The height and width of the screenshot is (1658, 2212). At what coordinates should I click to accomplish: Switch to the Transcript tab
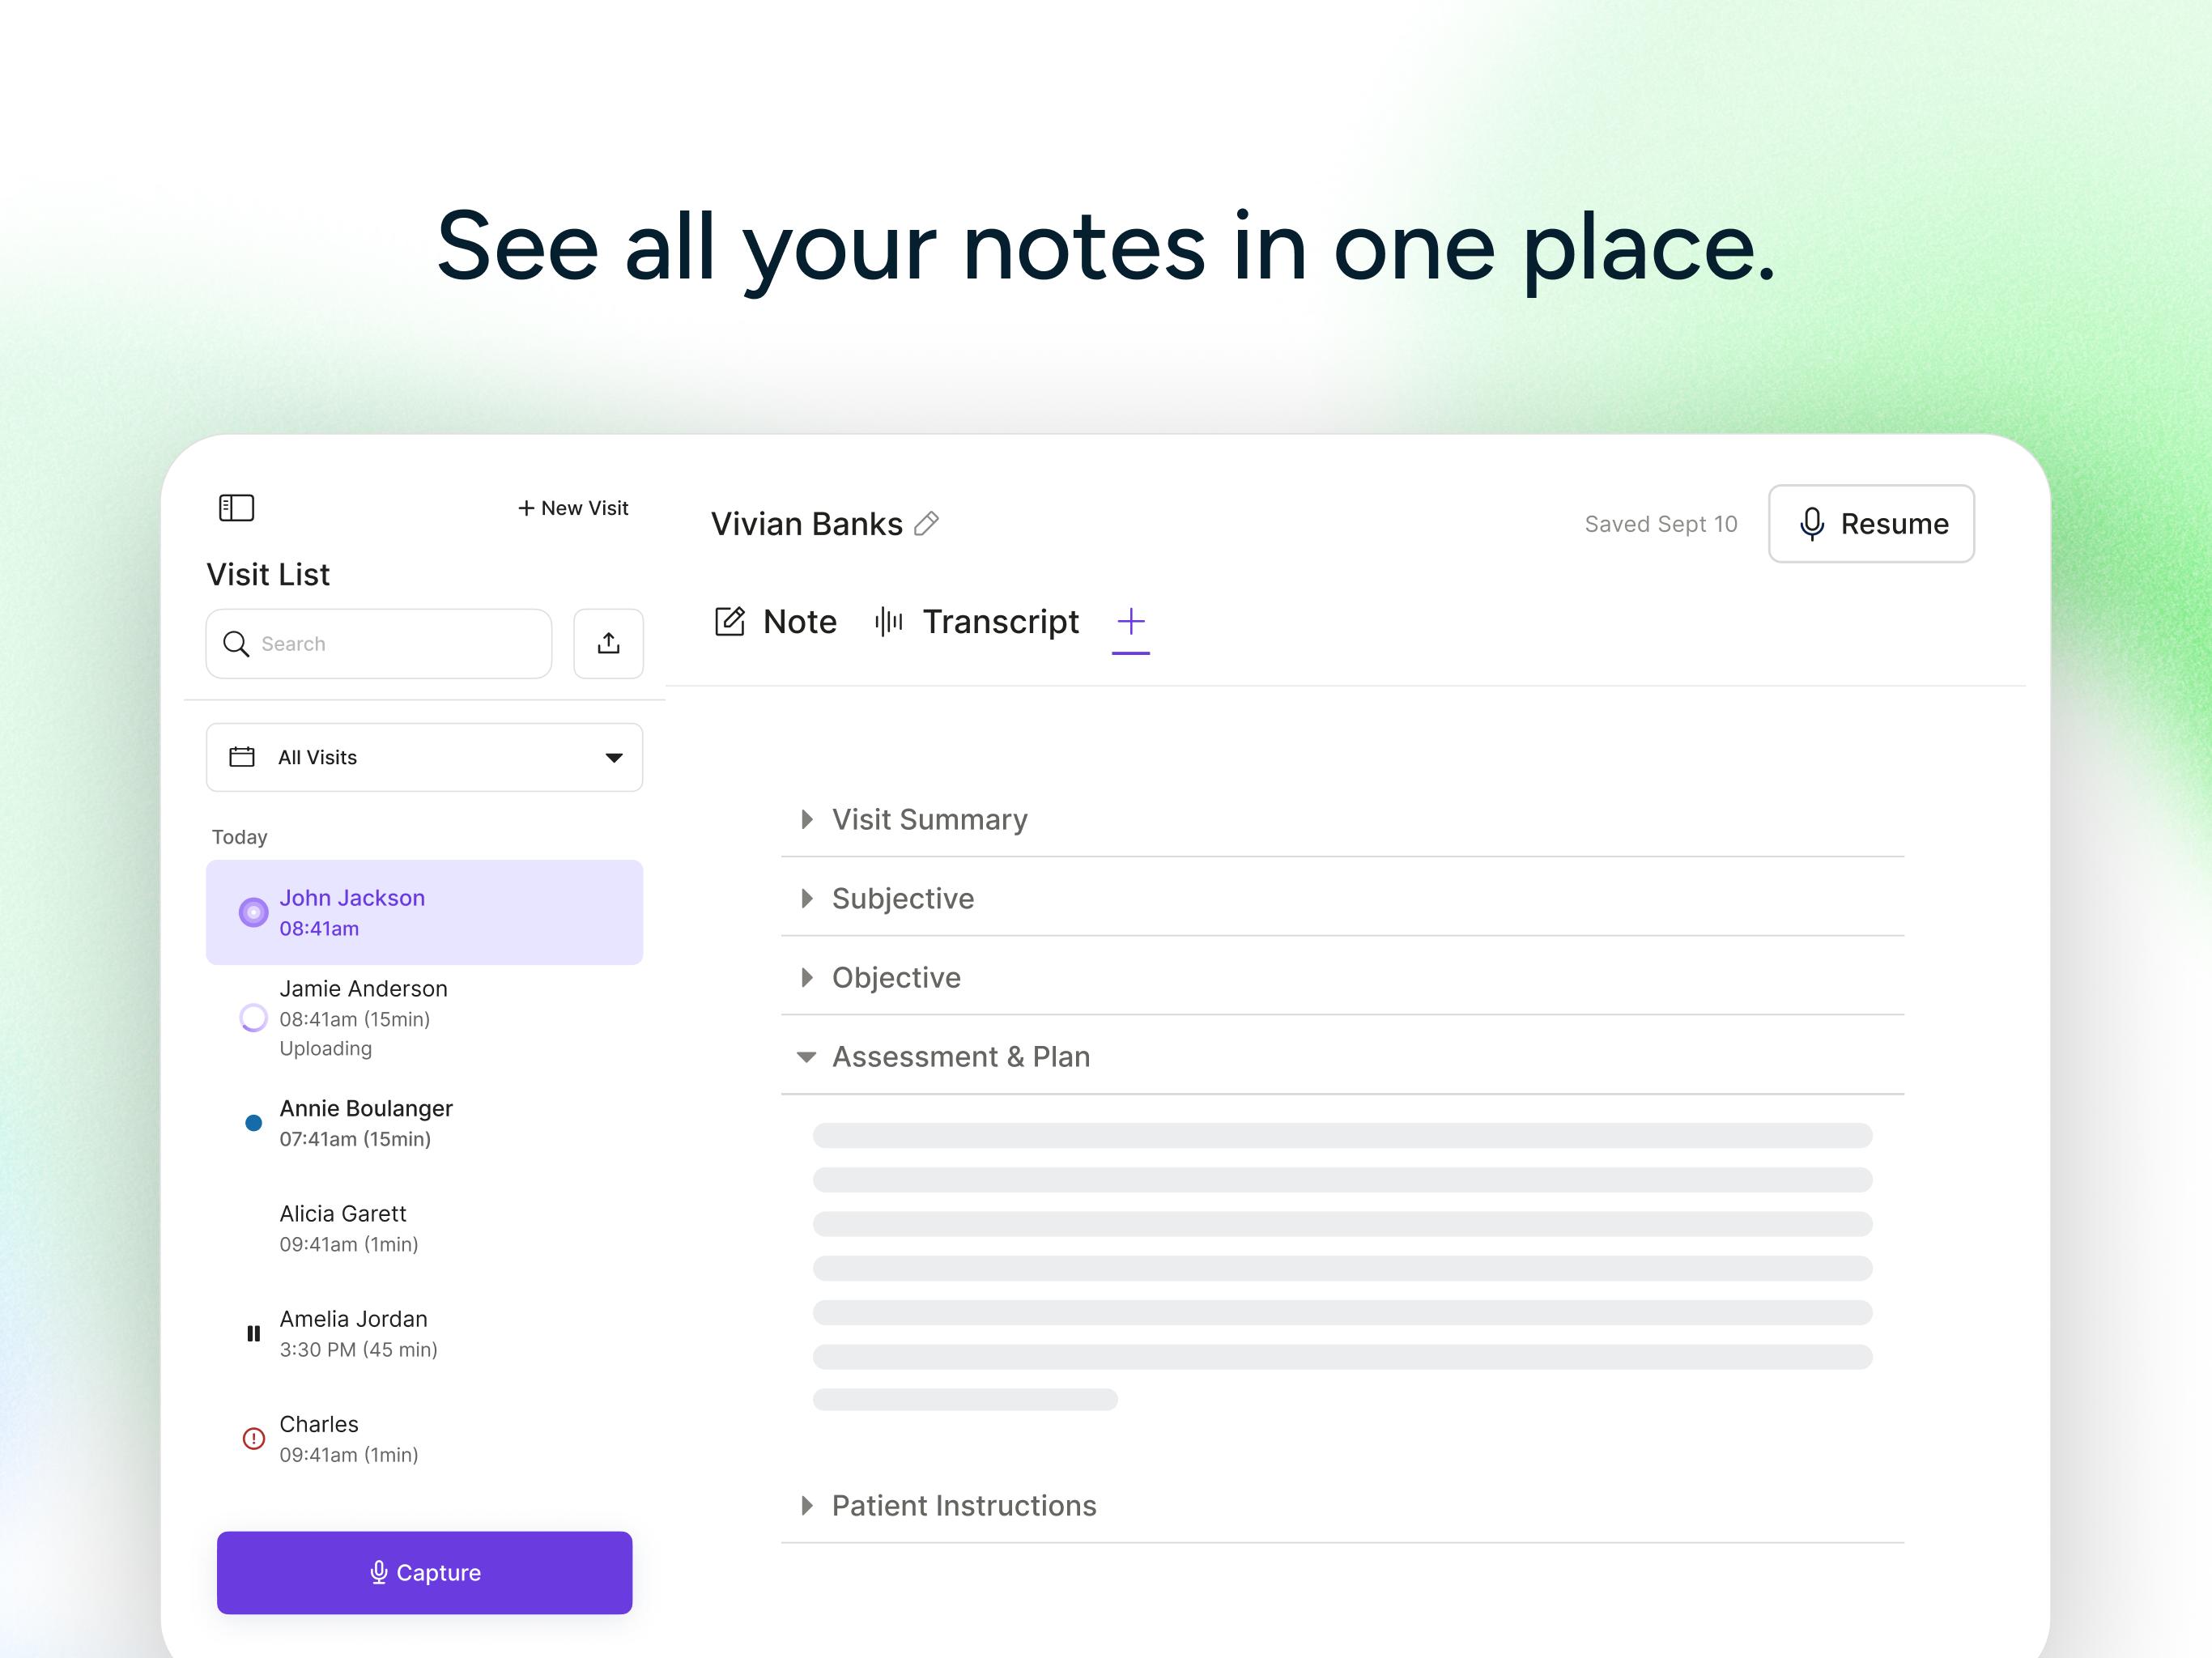click(x=1000, y=621)
